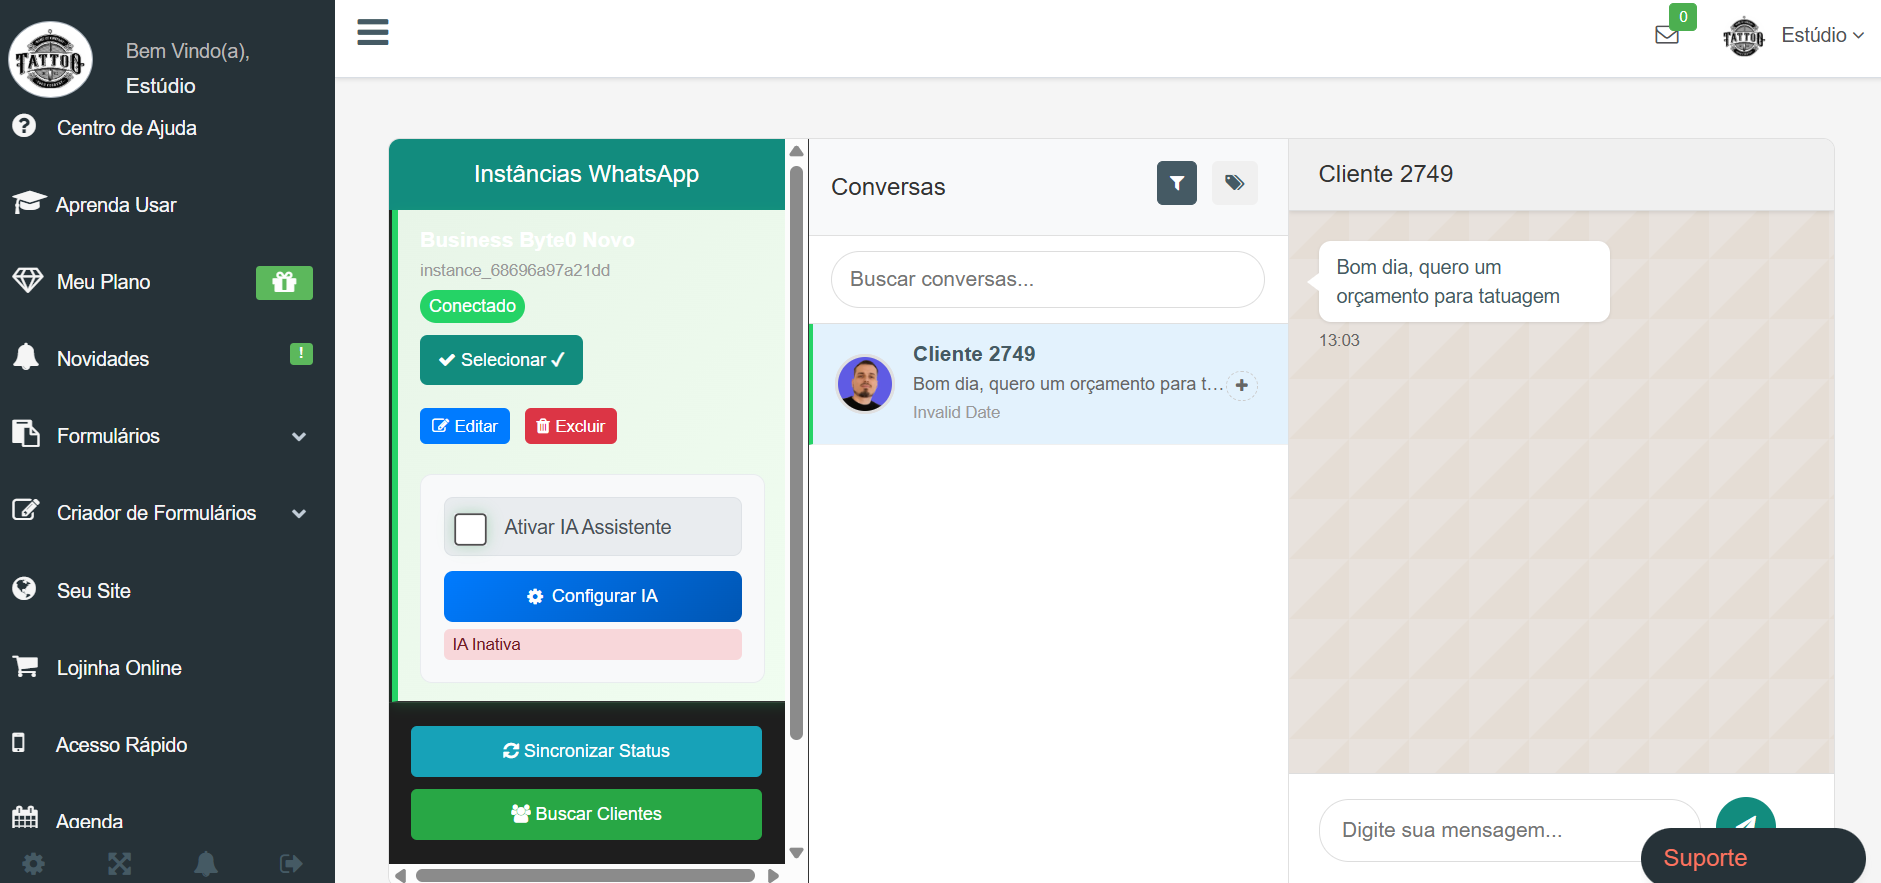Click the Cliente 2749 contact avatar
The width and height of the screenshot is (1881, 883).
865,384
